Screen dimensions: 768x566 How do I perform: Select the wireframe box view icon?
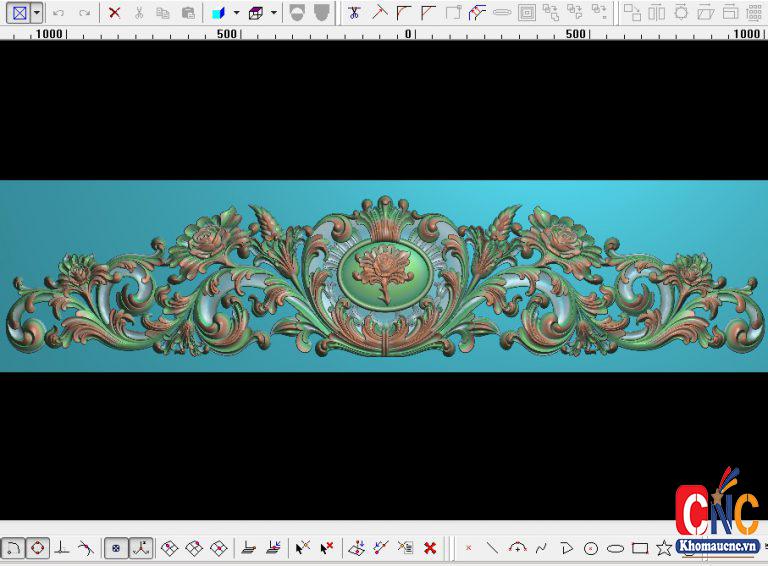[x=256, y=13]
